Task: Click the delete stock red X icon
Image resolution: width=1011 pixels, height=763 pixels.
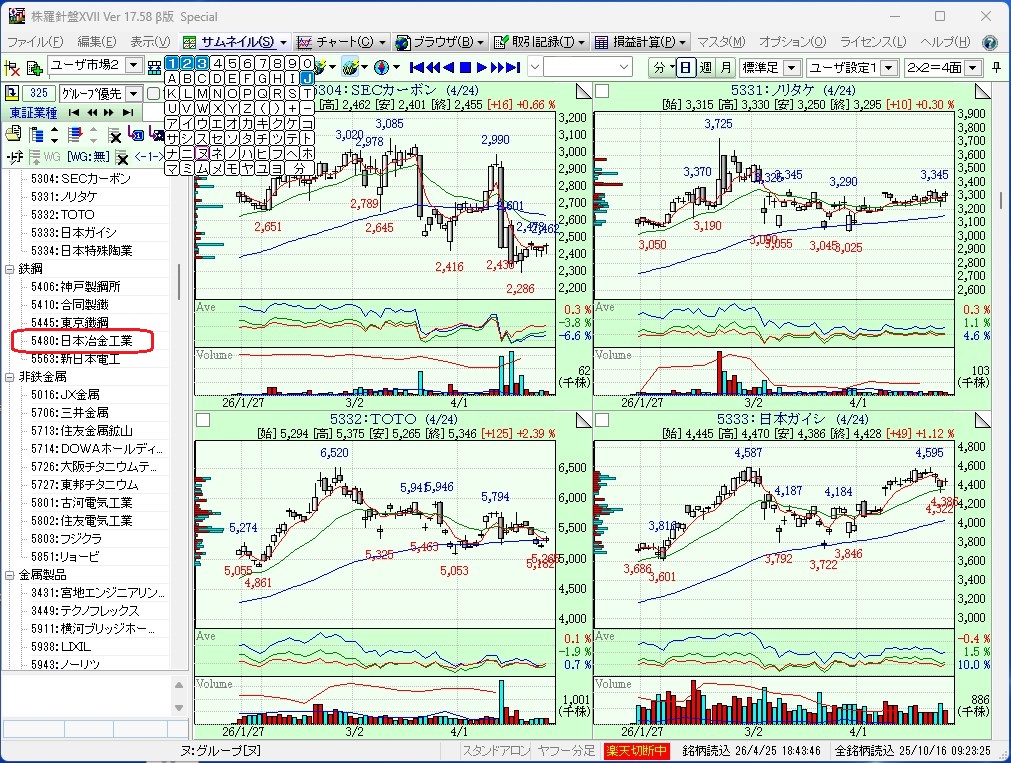Action: 13,67
